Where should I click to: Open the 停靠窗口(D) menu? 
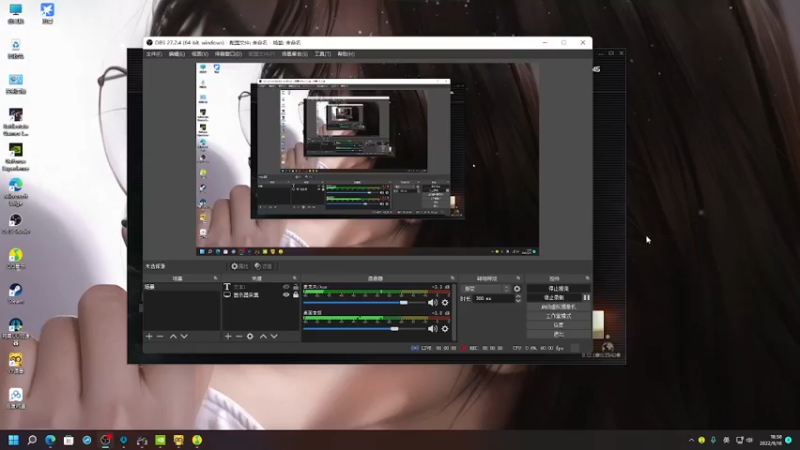[x=228, y=54]
